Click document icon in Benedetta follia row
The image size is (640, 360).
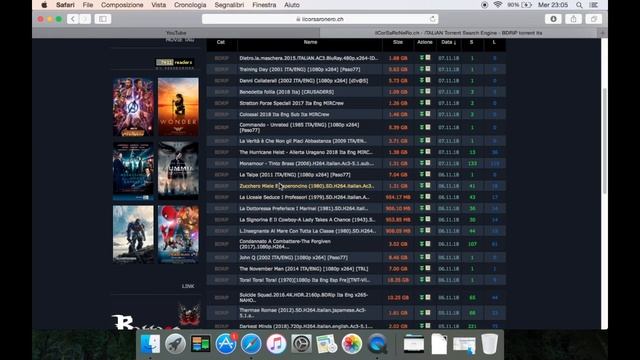tap(428, 91)
